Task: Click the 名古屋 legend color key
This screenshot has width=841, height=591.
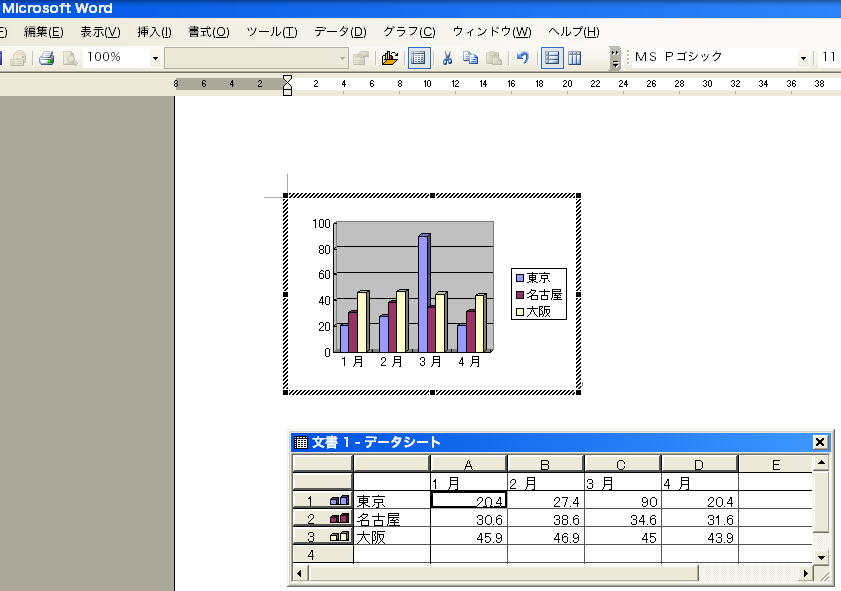Action: point(520,295)
